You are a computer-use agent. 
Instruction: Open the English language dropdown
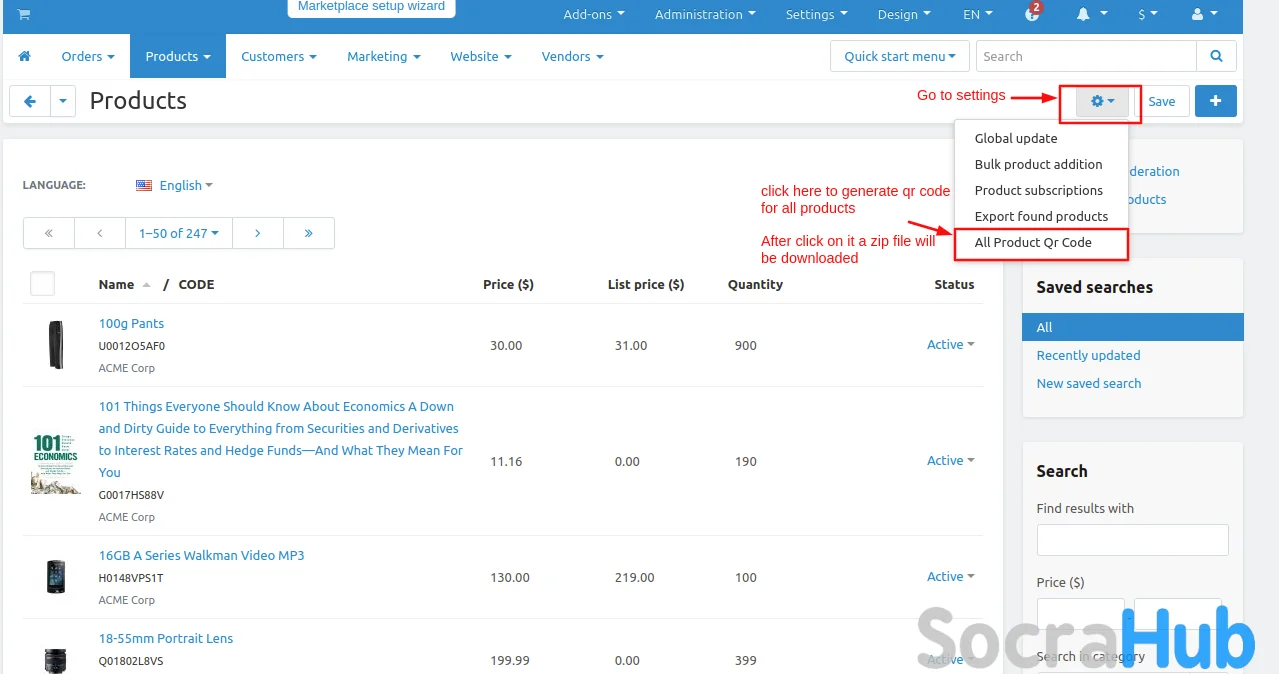coord(176,185)
